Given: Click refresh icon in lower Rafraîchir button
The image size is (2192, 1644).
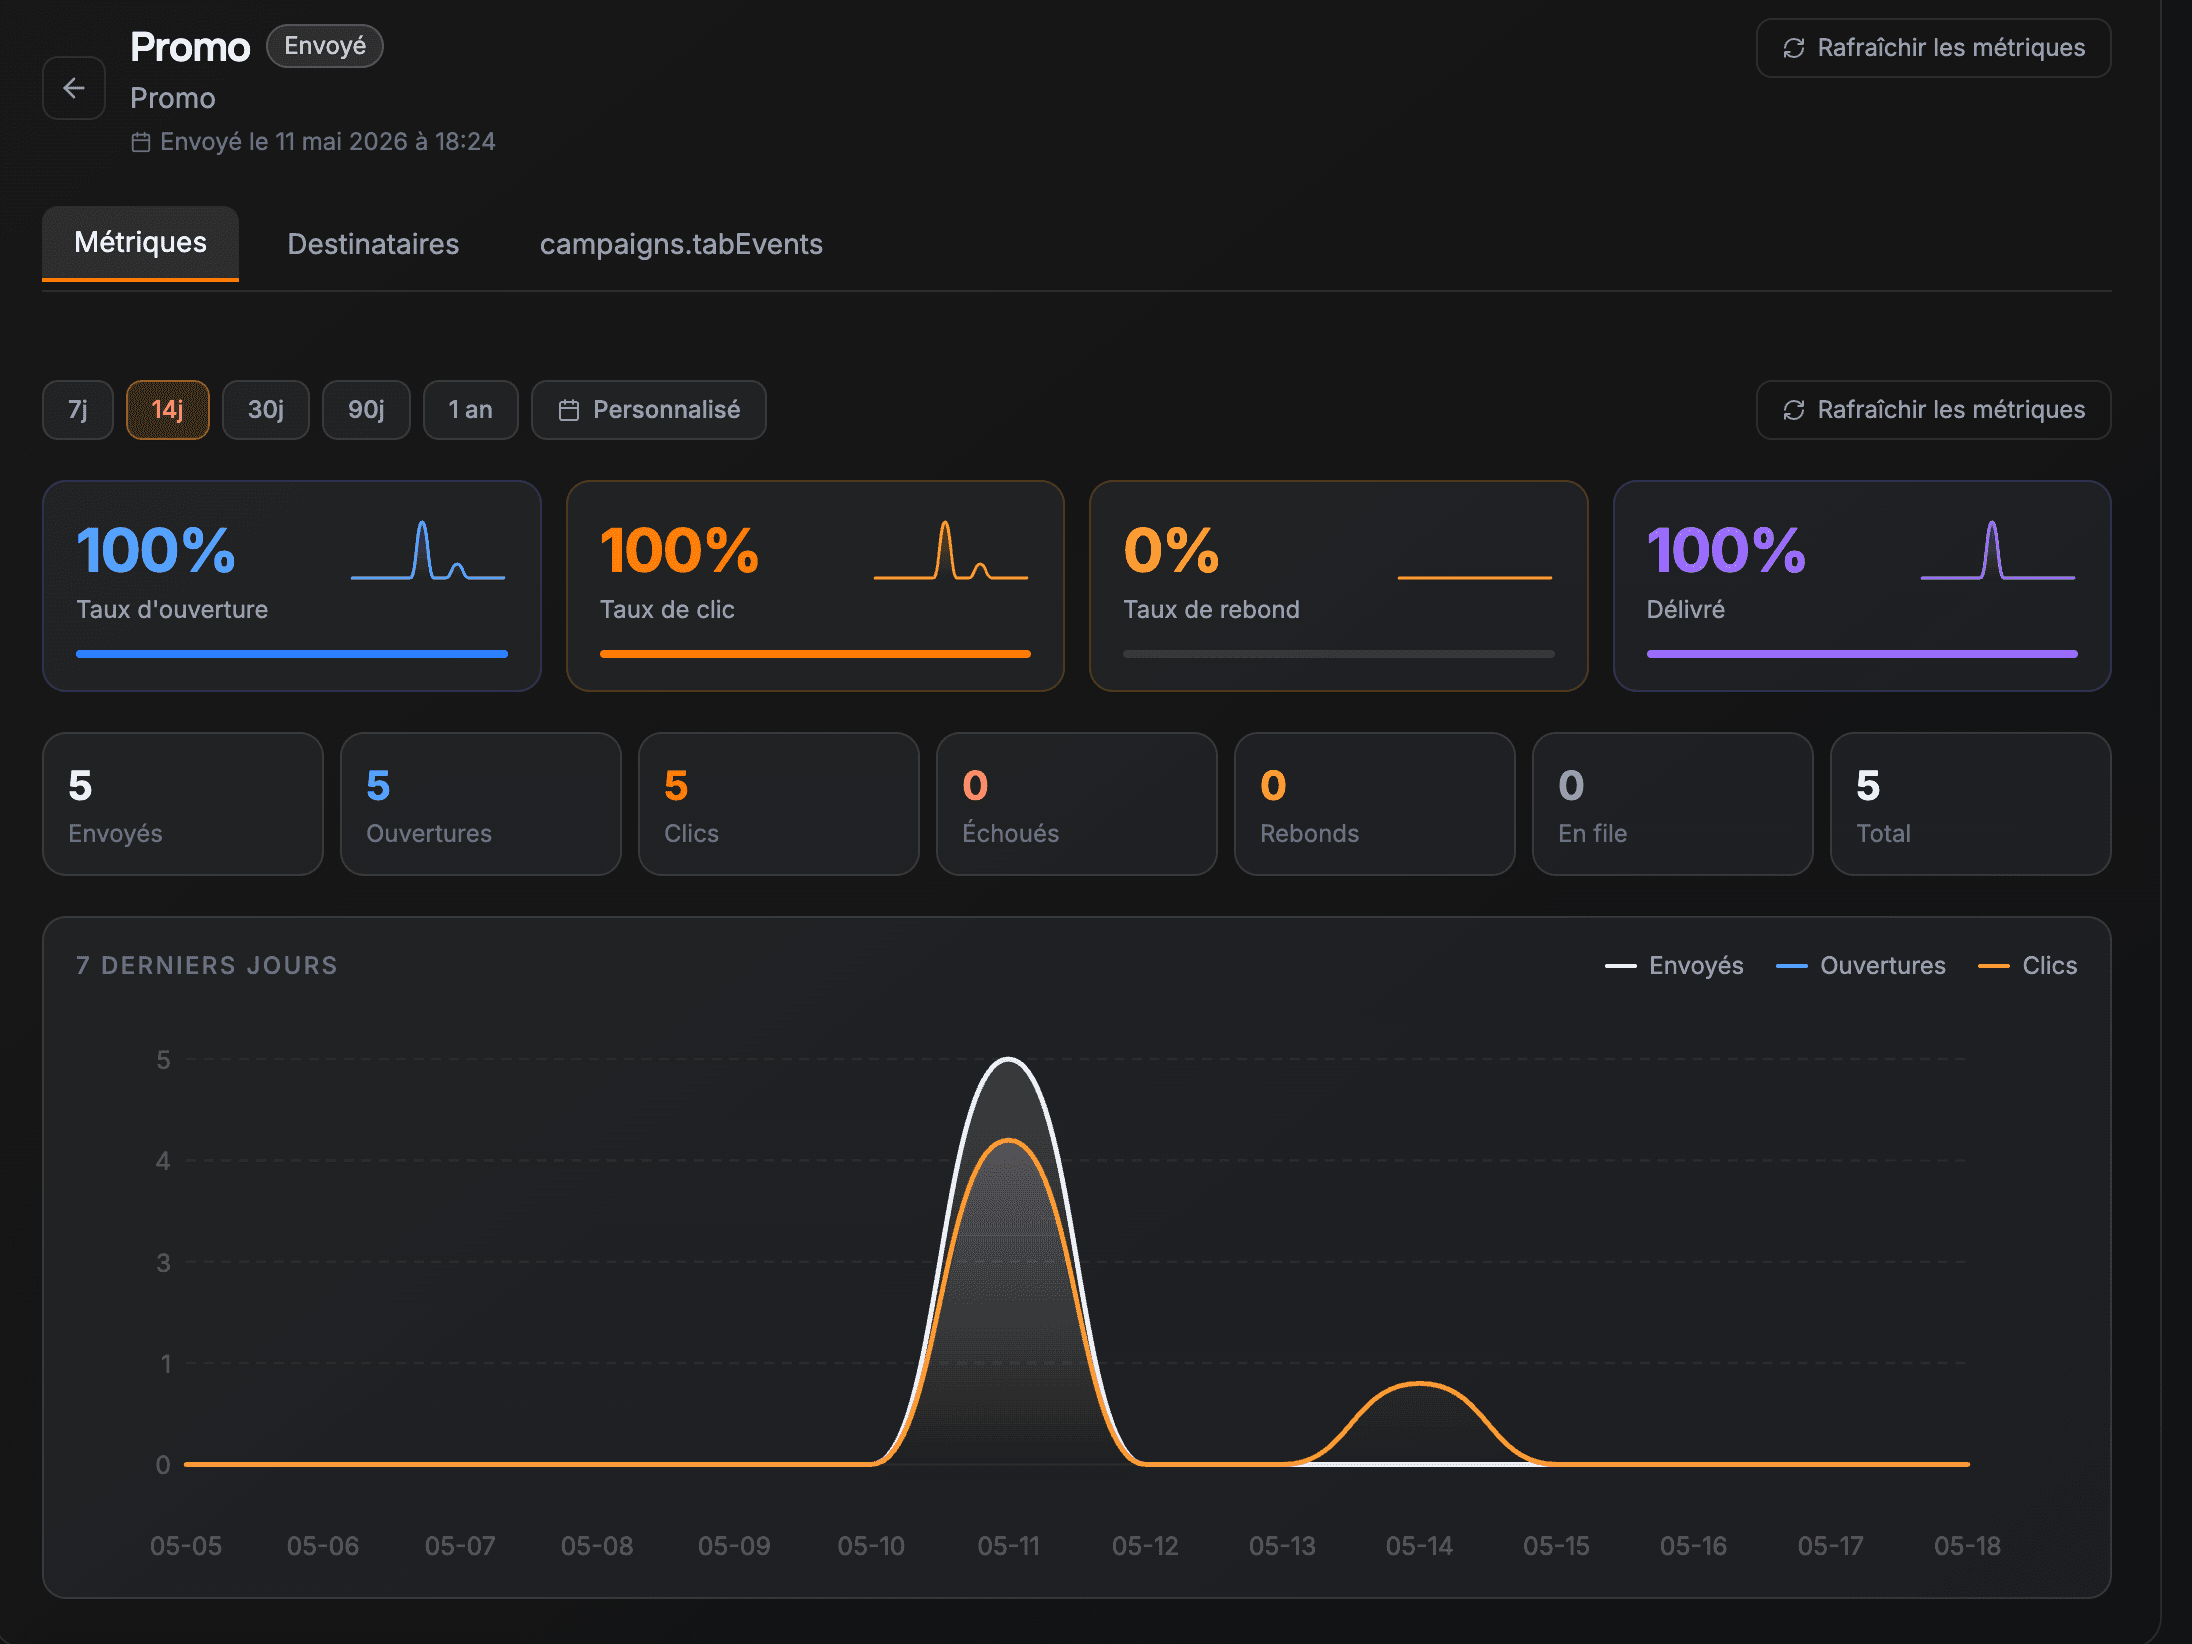Looking at the screenshot, I should [1794, 410].
